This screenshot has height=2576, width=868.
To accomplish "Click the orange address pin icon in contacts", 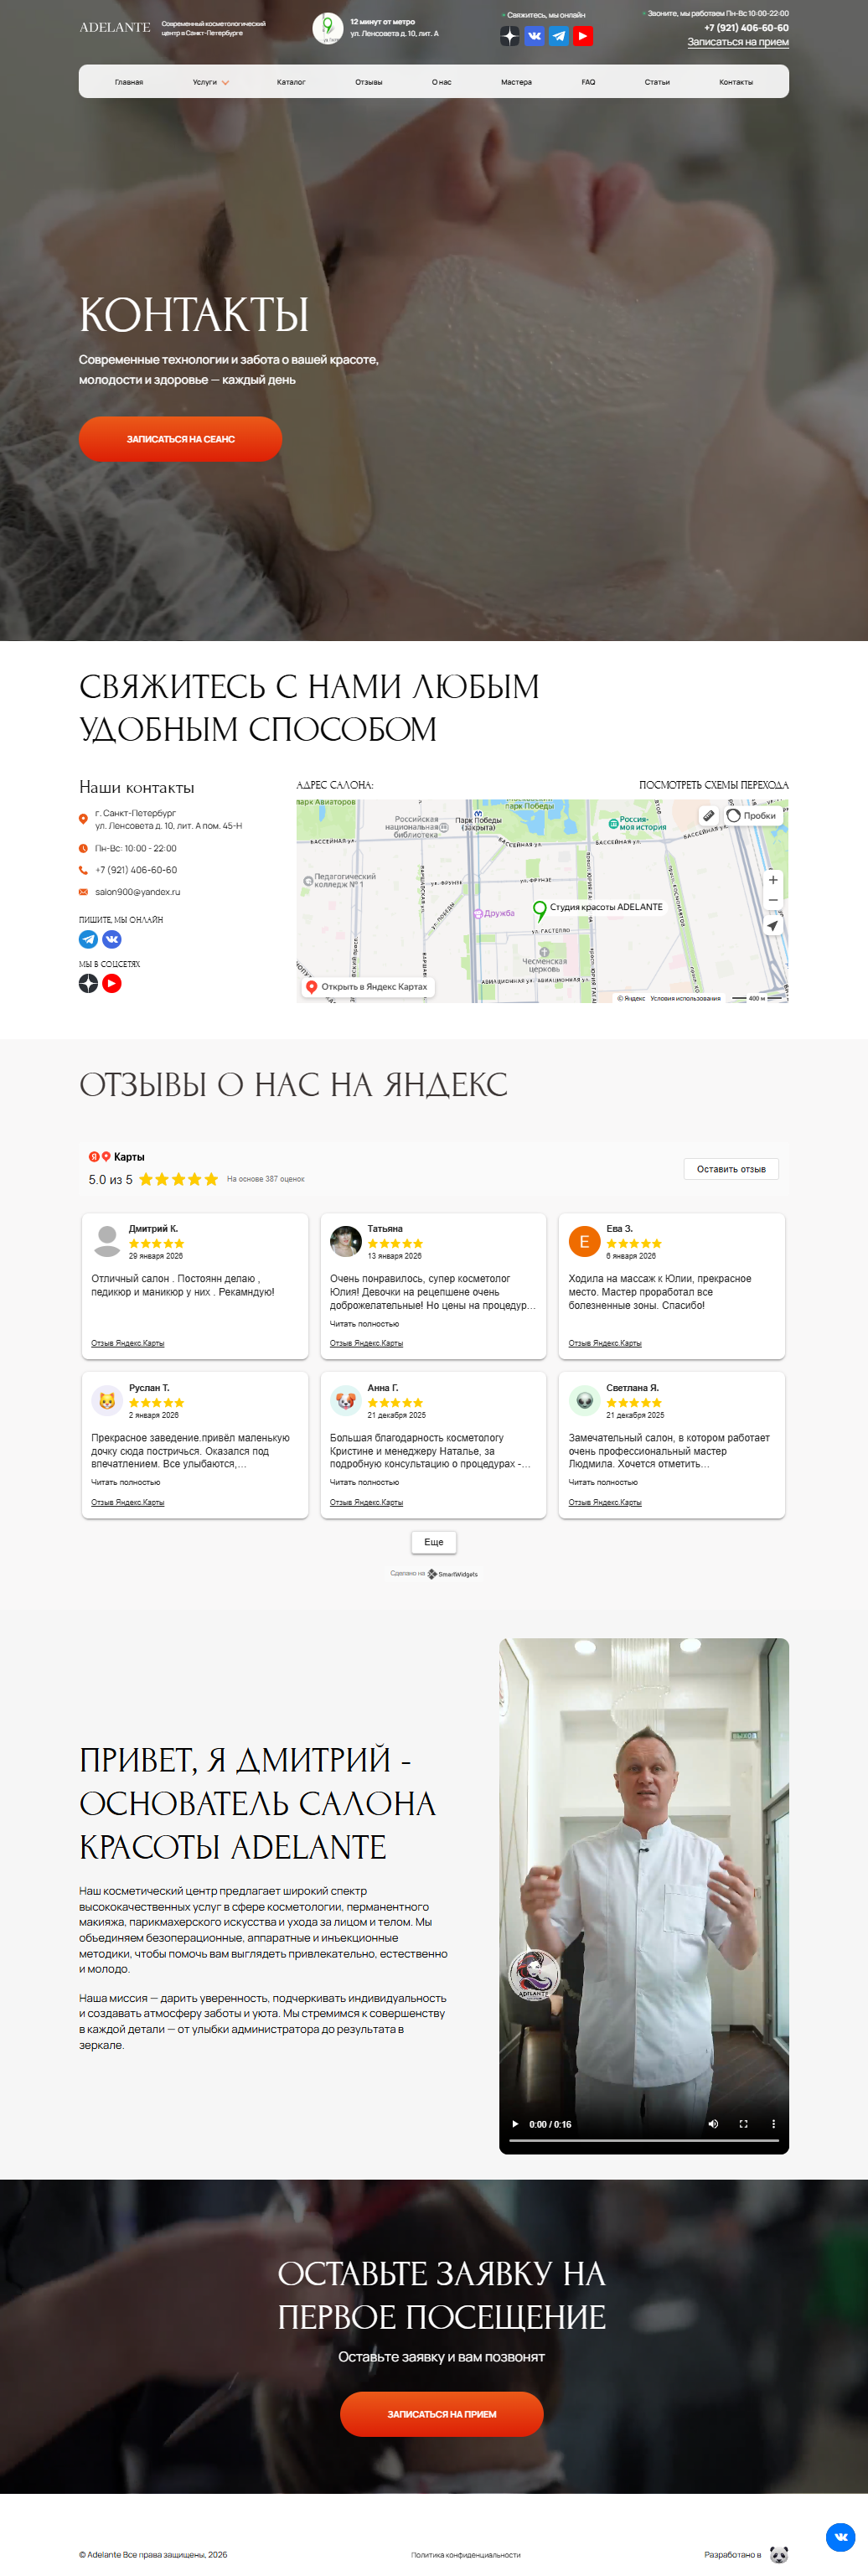I will [x=83, y=819].
